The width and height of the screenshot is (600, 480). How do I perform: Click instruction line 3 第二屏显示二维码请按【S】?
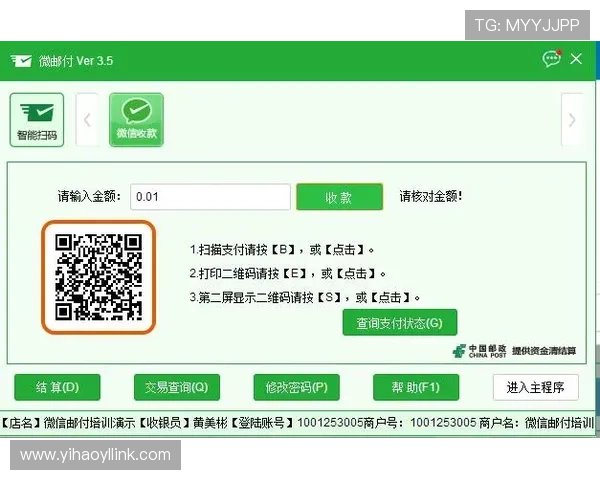305,297
